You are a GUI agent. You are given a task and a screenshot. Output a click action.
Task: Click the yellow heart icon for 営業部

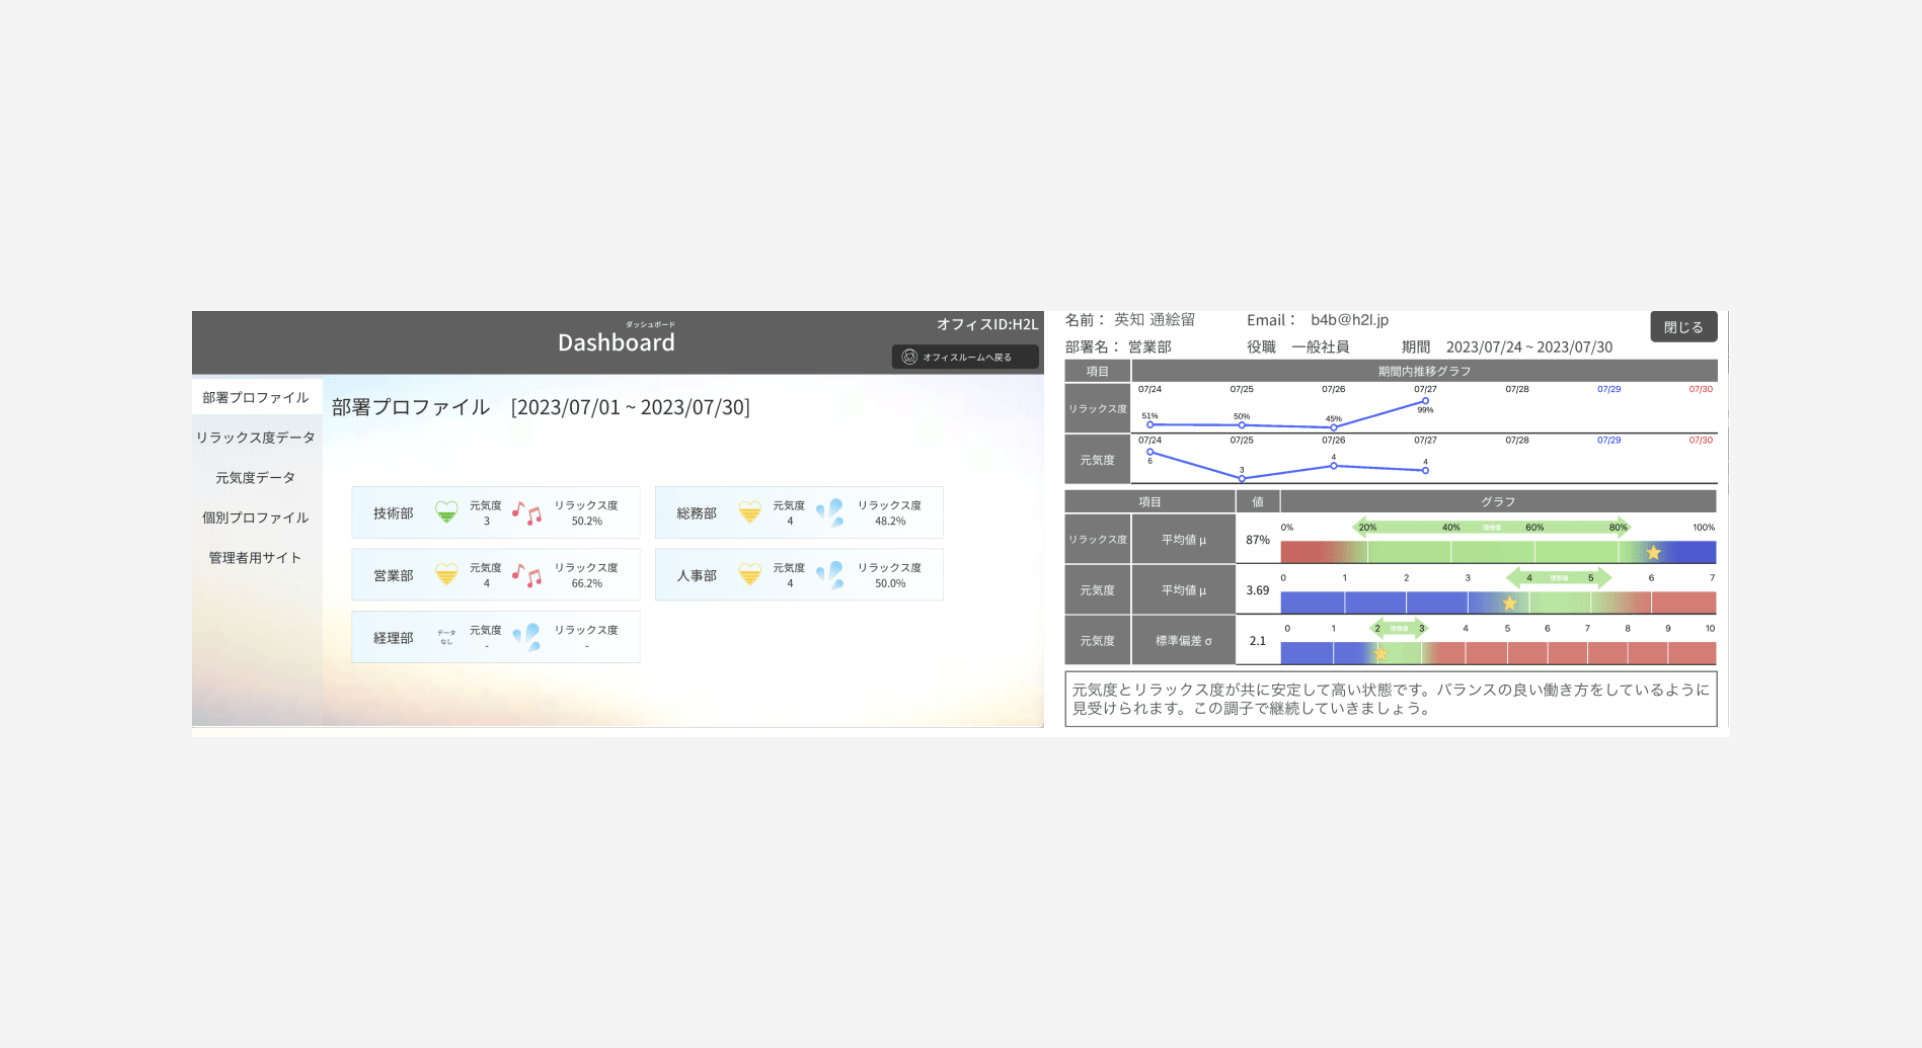pos(446,575)
